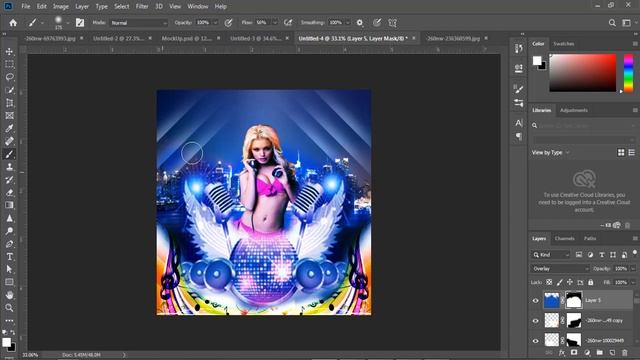Open the brush preset picker arrow
This screenshot has width=640, height=360.
67,23
